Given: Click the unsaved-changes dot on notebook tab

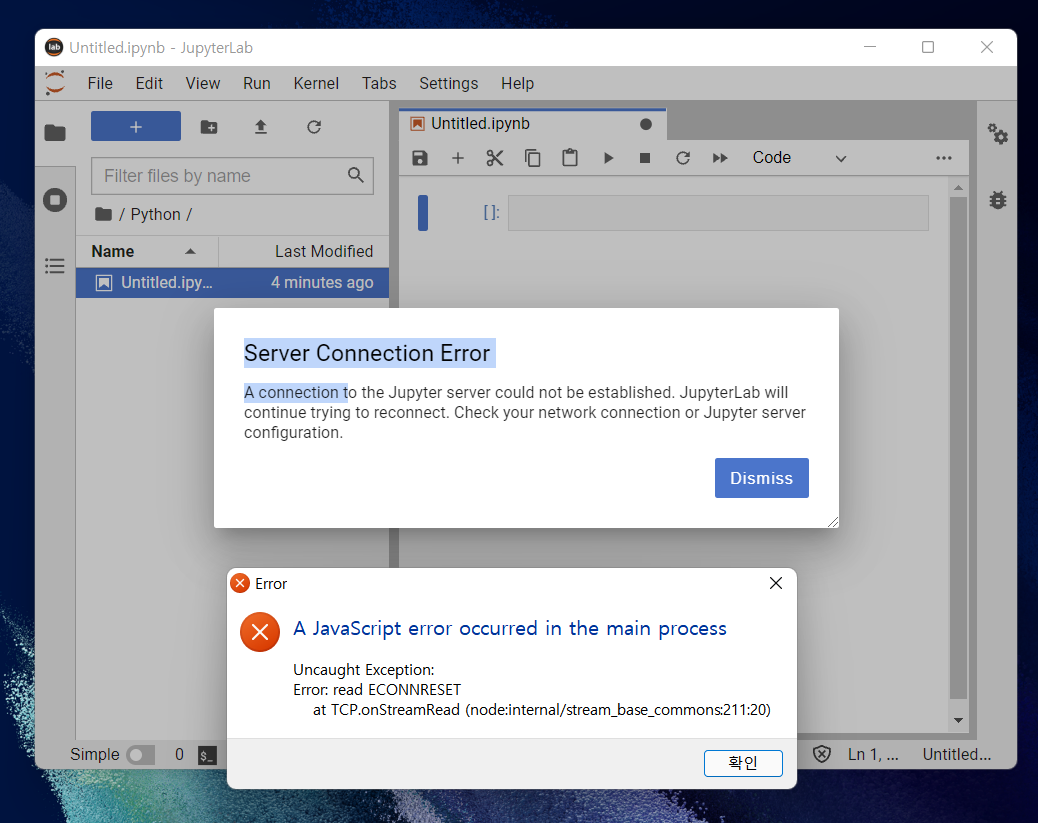Looking at the screenshot, I should 646,124.
